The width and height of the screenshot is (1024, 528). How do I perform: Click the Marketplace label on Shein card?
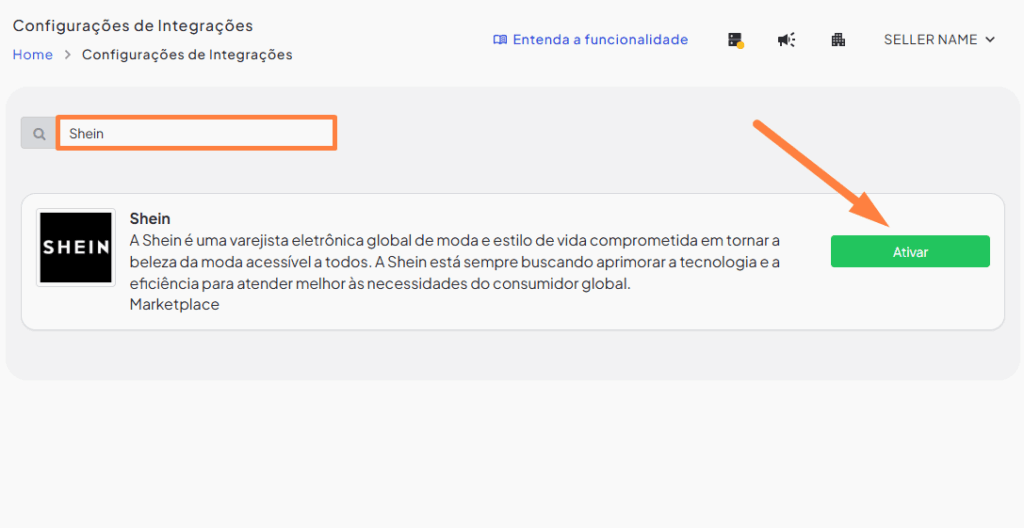[174, 305]
